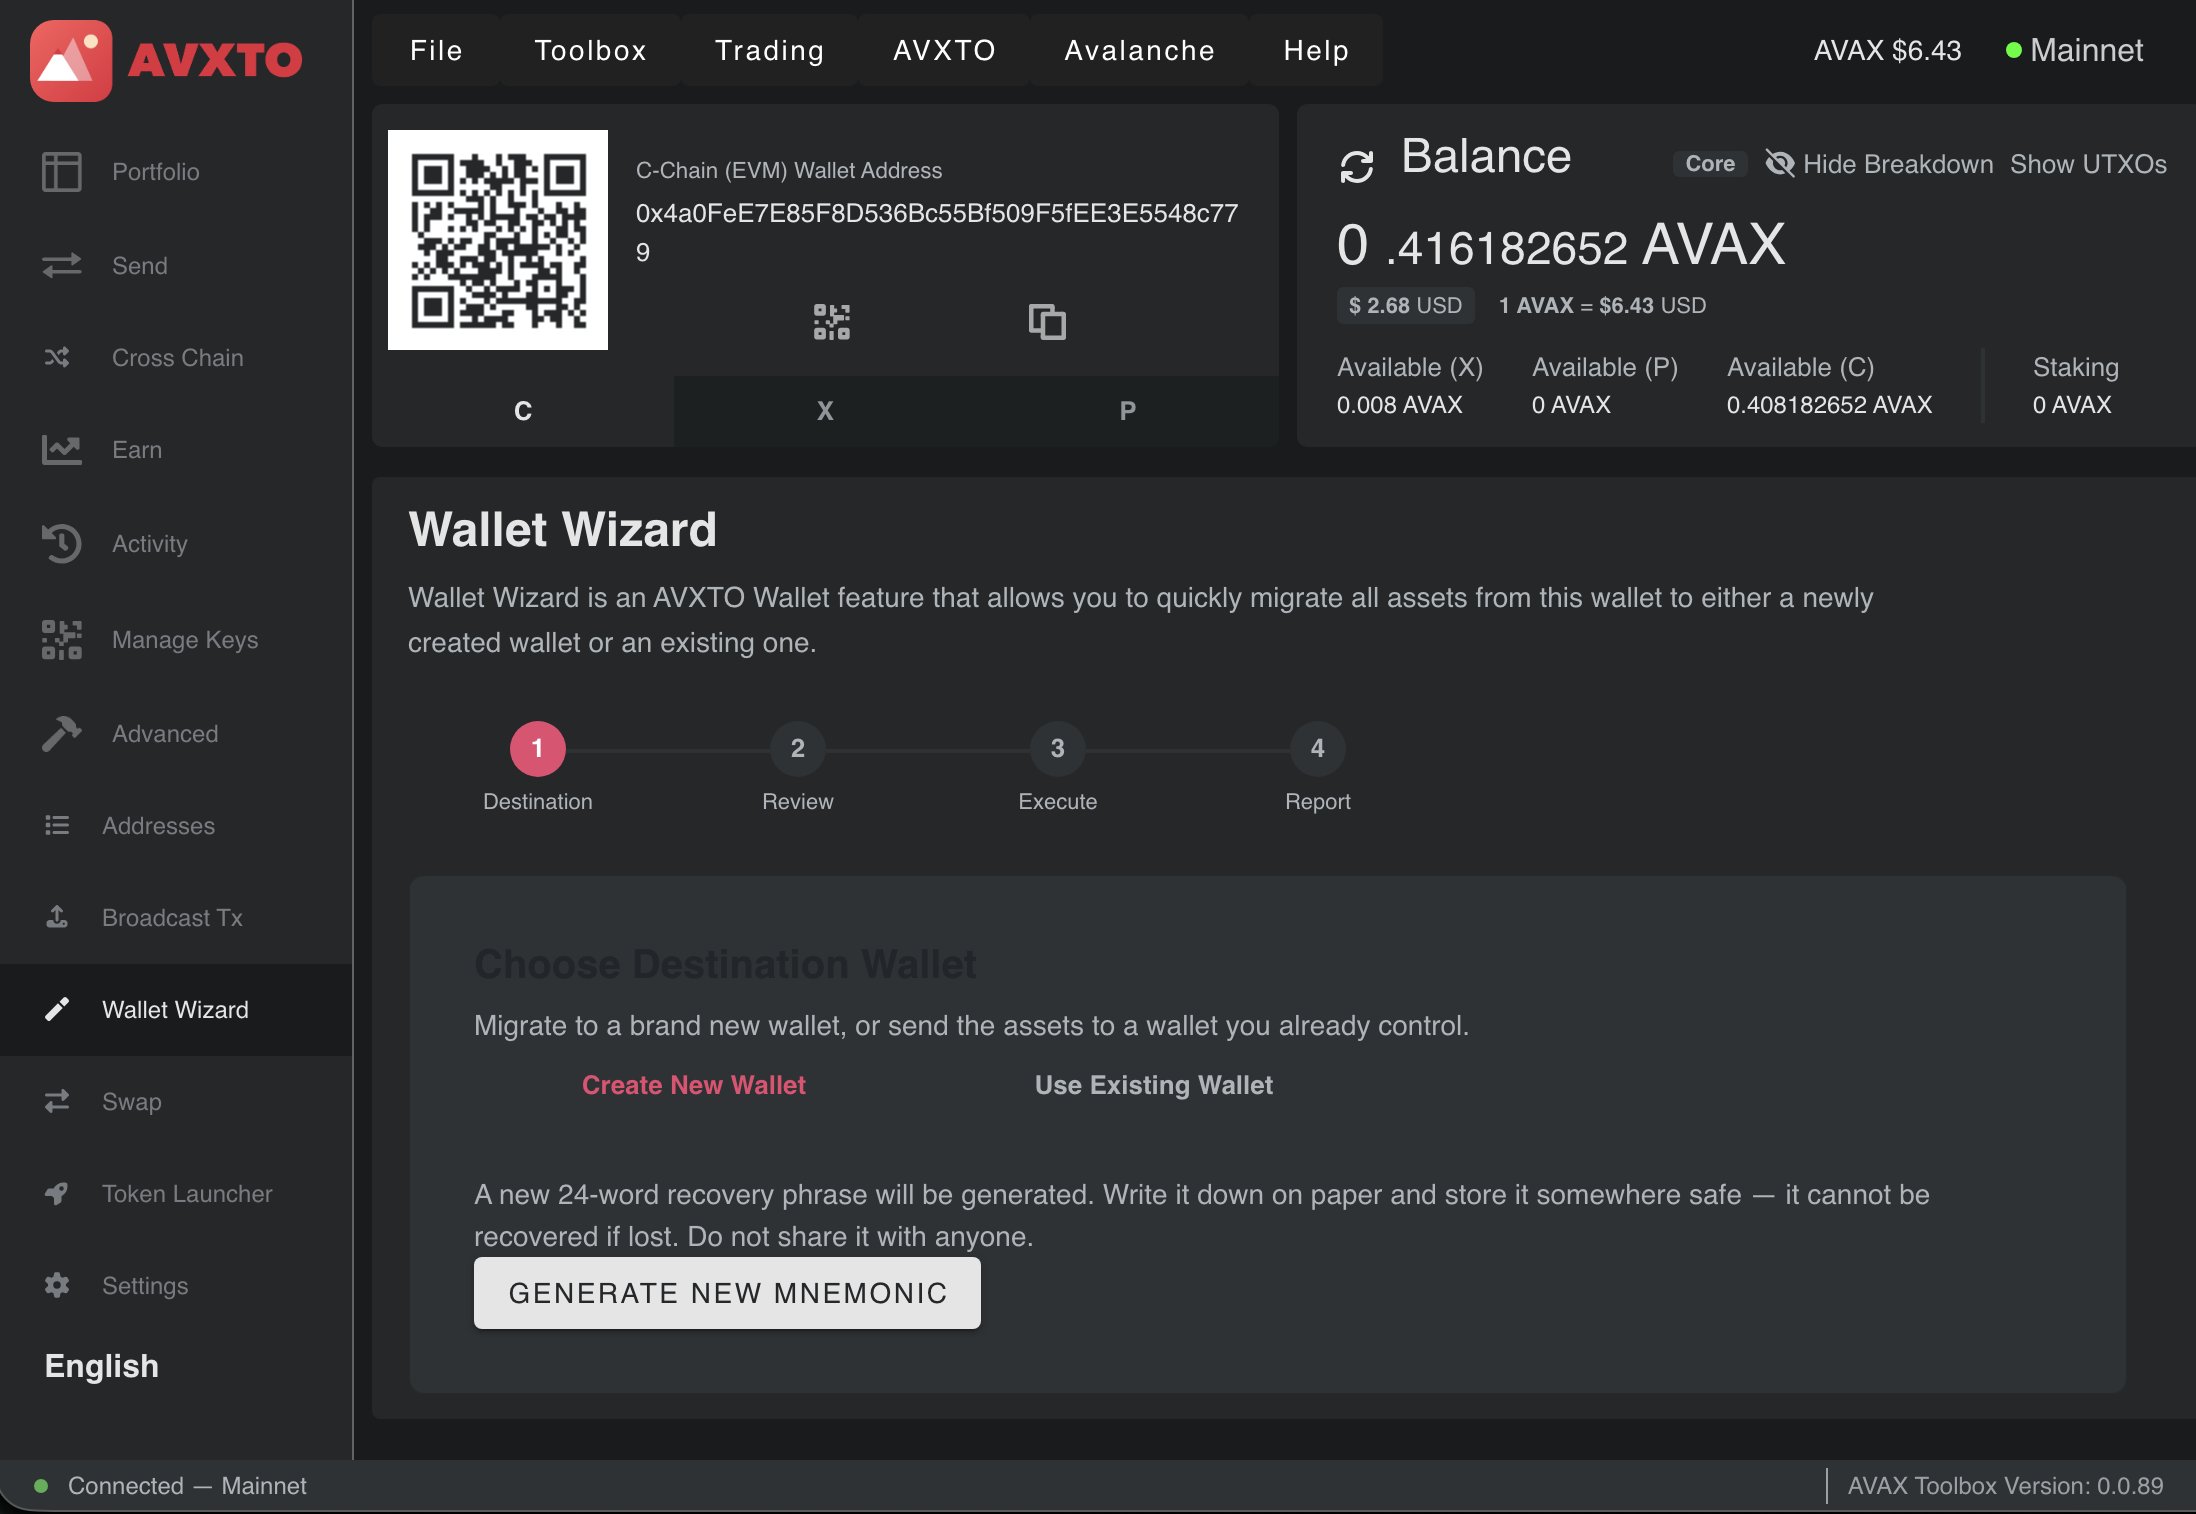
Task: Click Generate New Mnemonic button
Action: 727,1293
